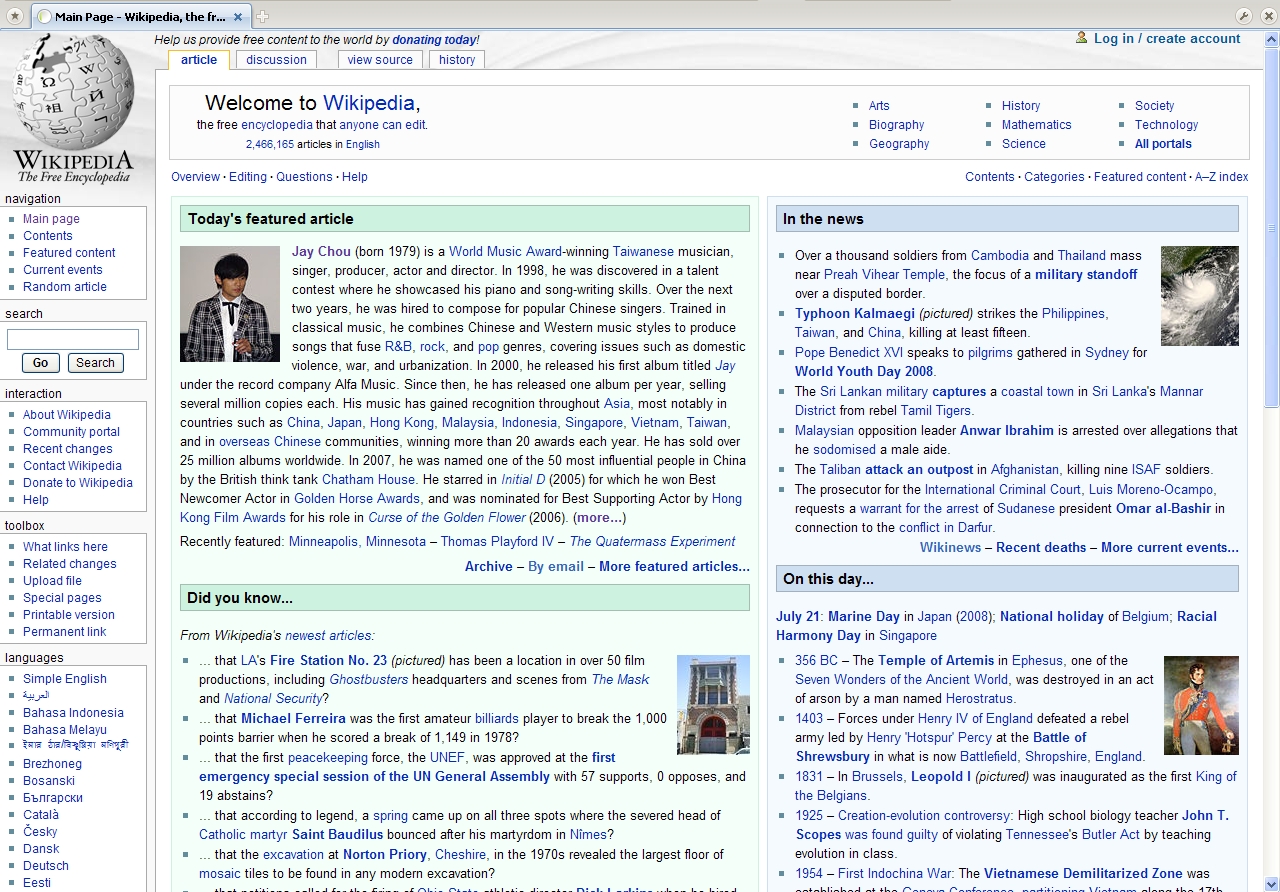Open the Arts portal
The height and width of the screenshot is (892, 1280).
pos(879,106)
